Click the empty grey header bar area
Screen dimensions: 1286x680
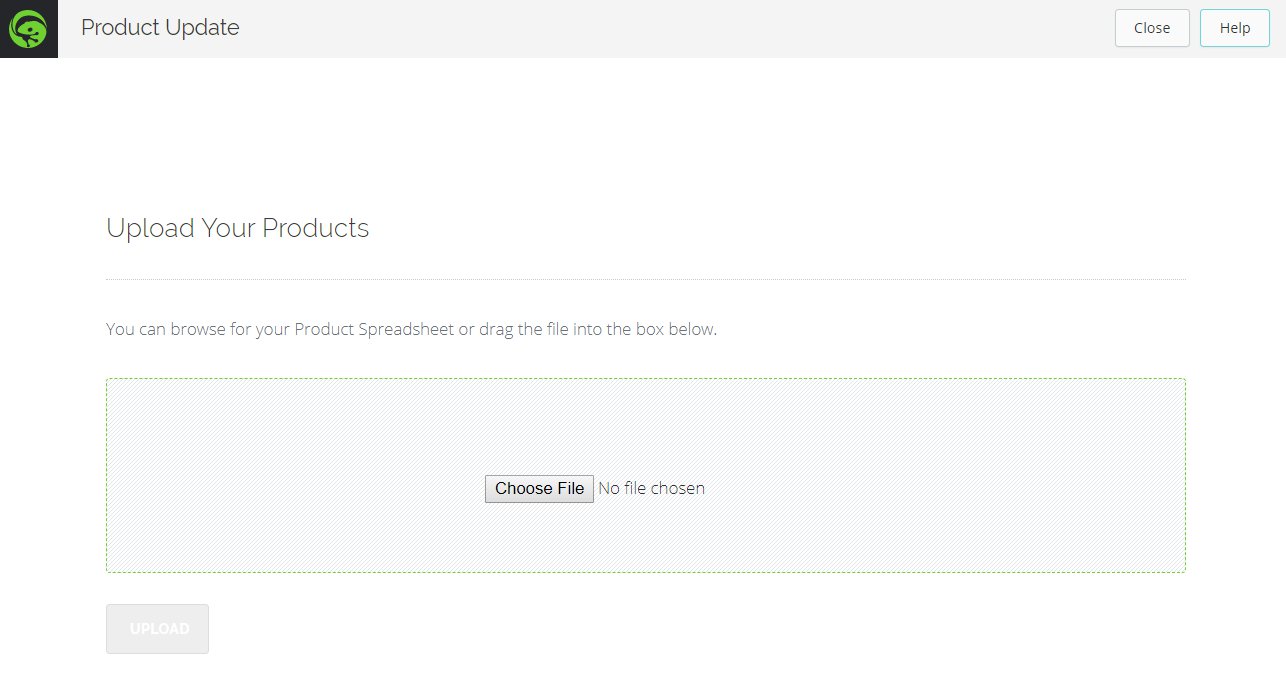(670, 28)
